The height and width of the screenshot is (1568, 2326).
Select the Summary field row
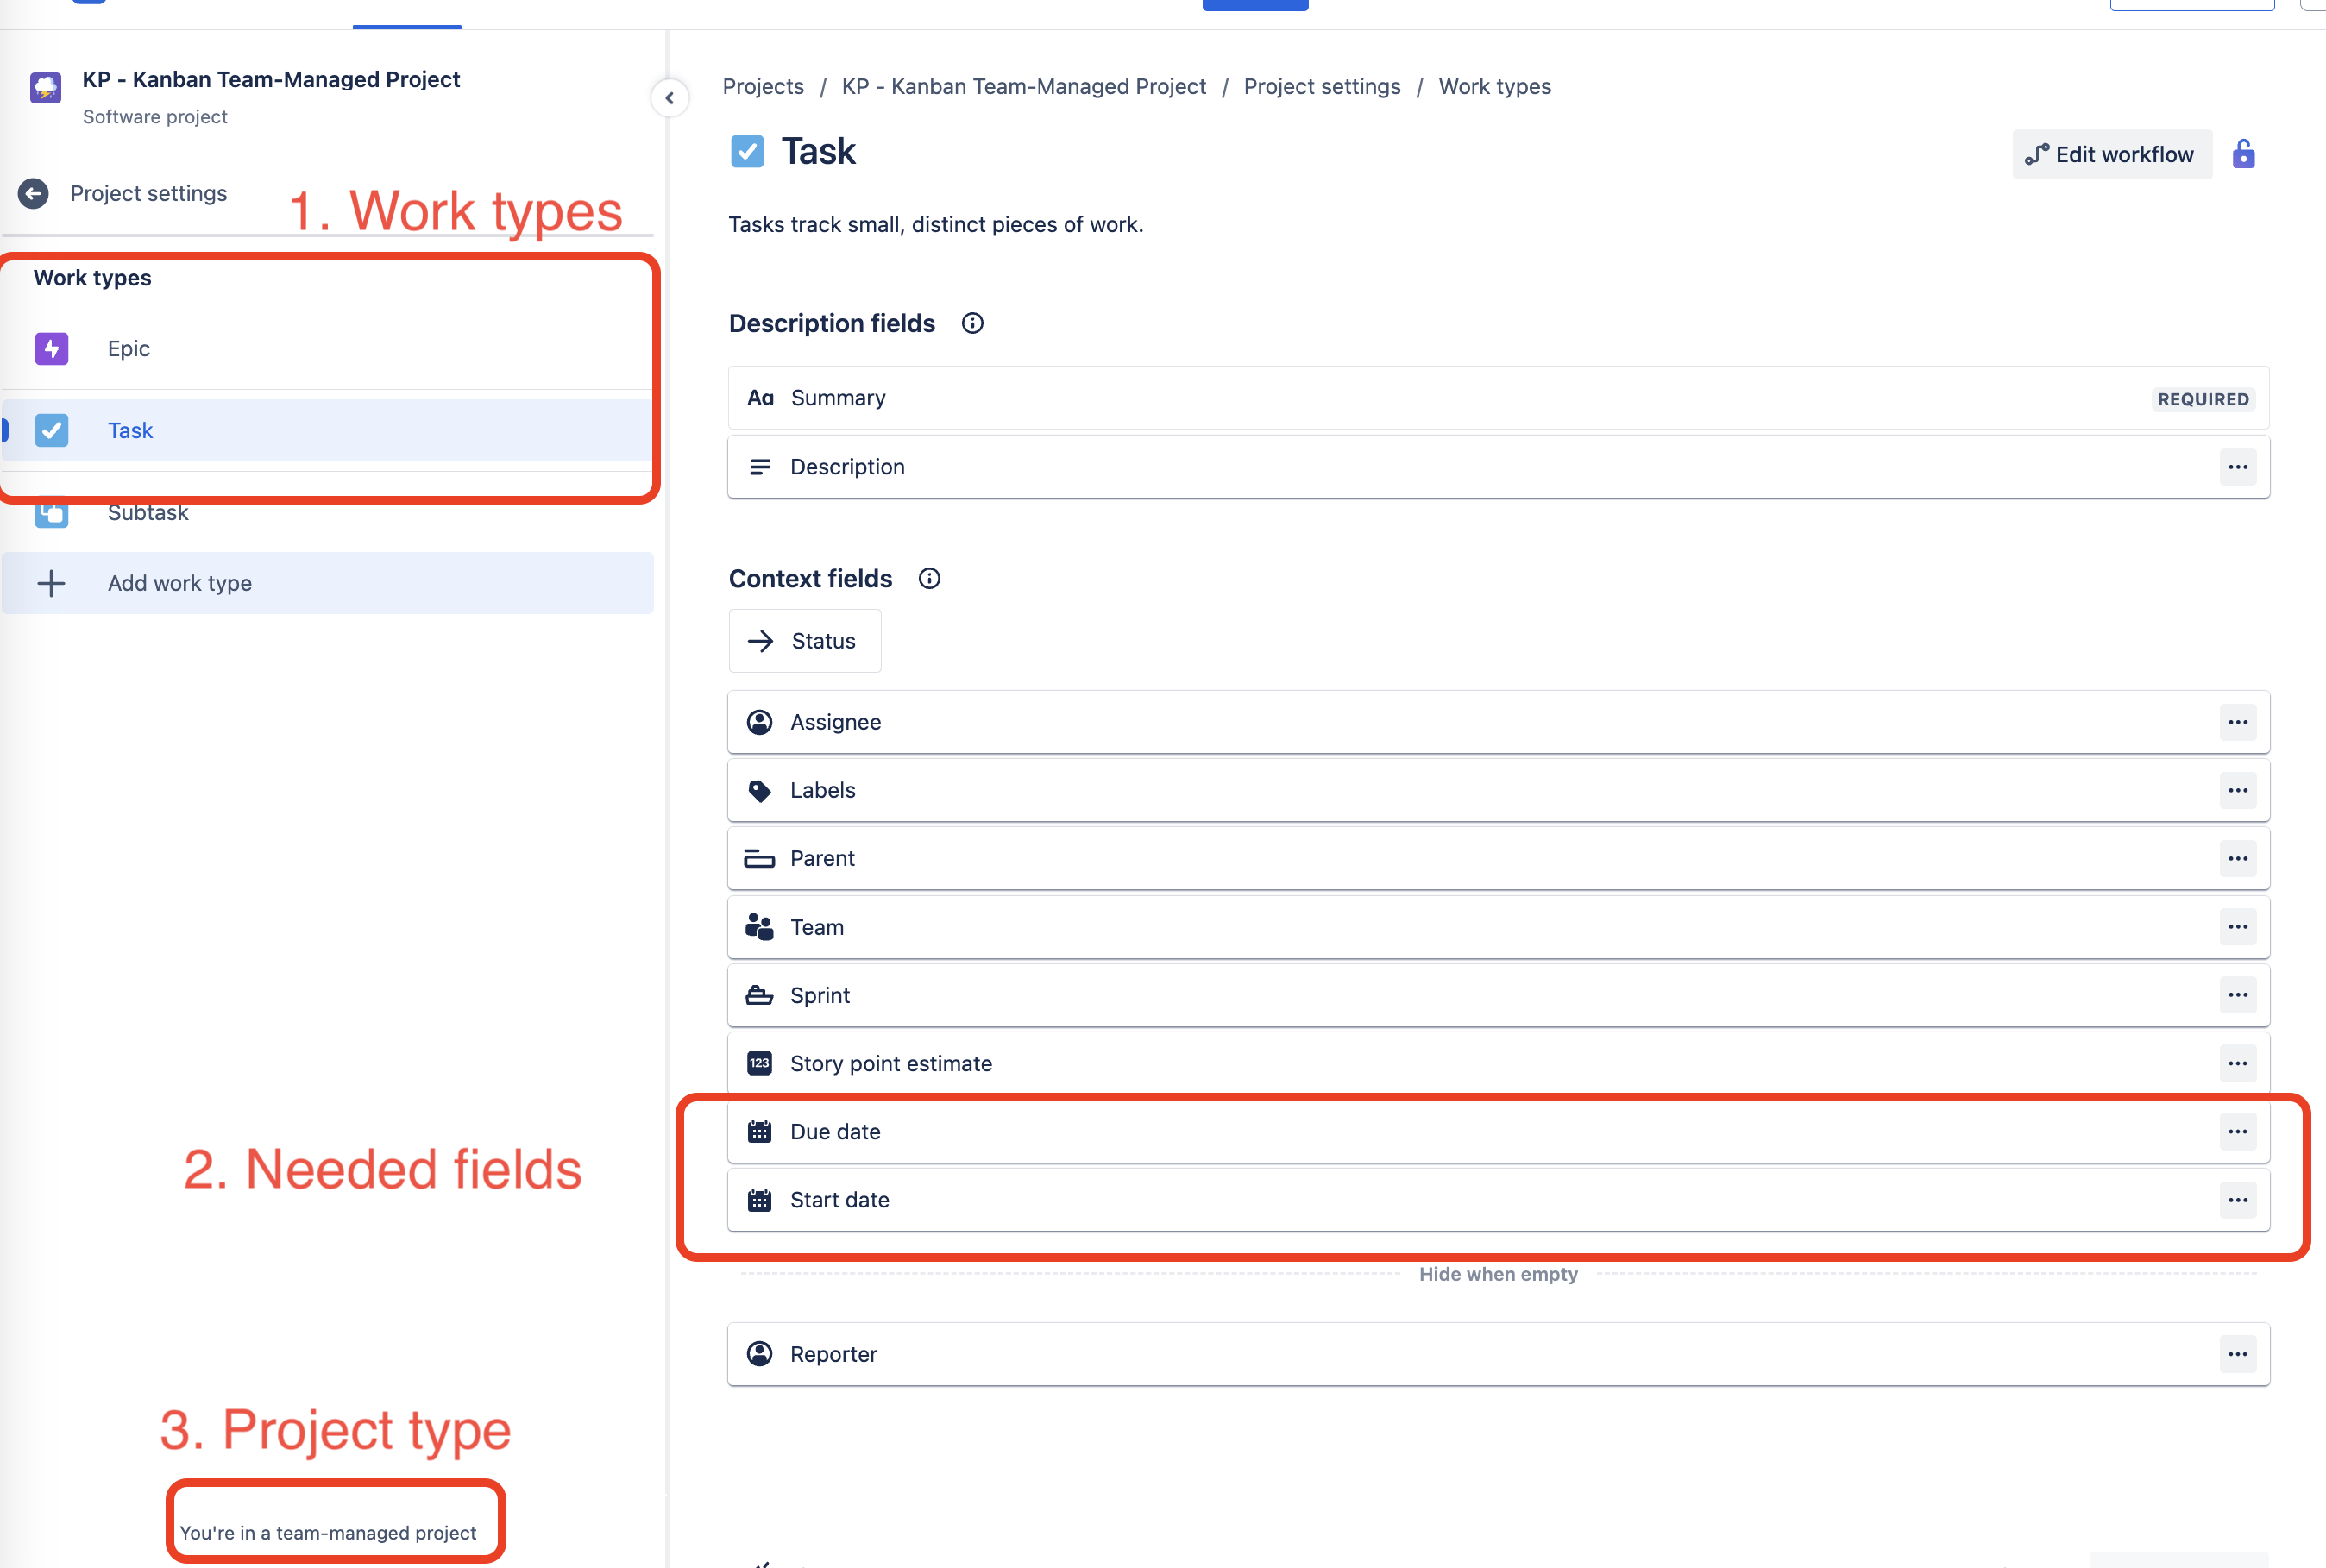tap(1498, 398)
